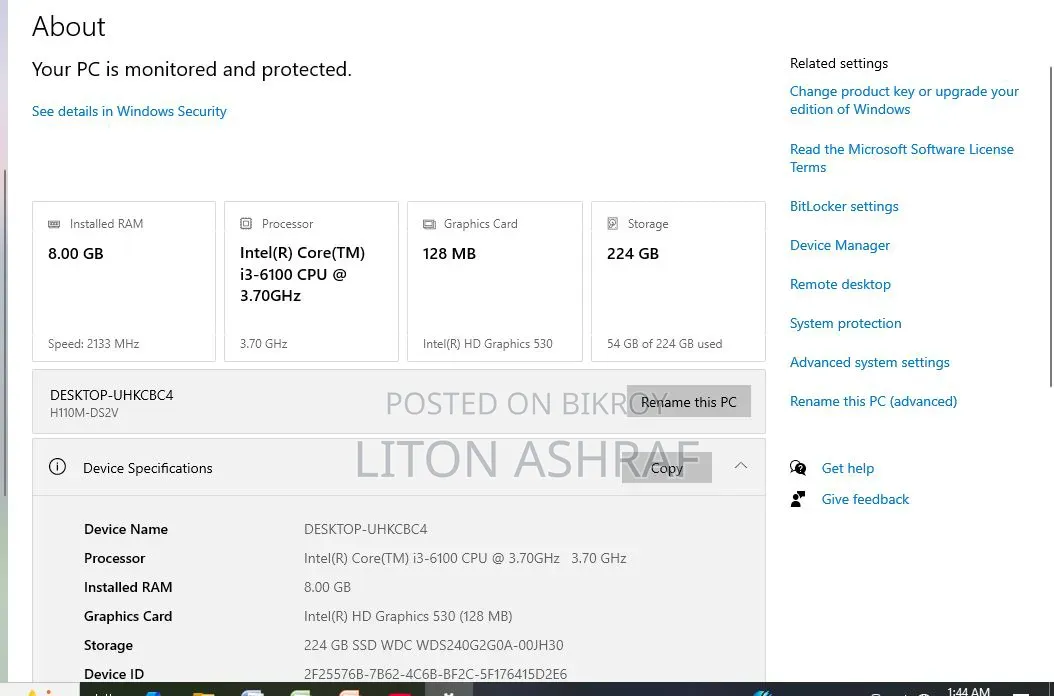Click the Storage label in specifications list
The width and height of the screenshot is (1054, 696).
[x=108, y=645]
